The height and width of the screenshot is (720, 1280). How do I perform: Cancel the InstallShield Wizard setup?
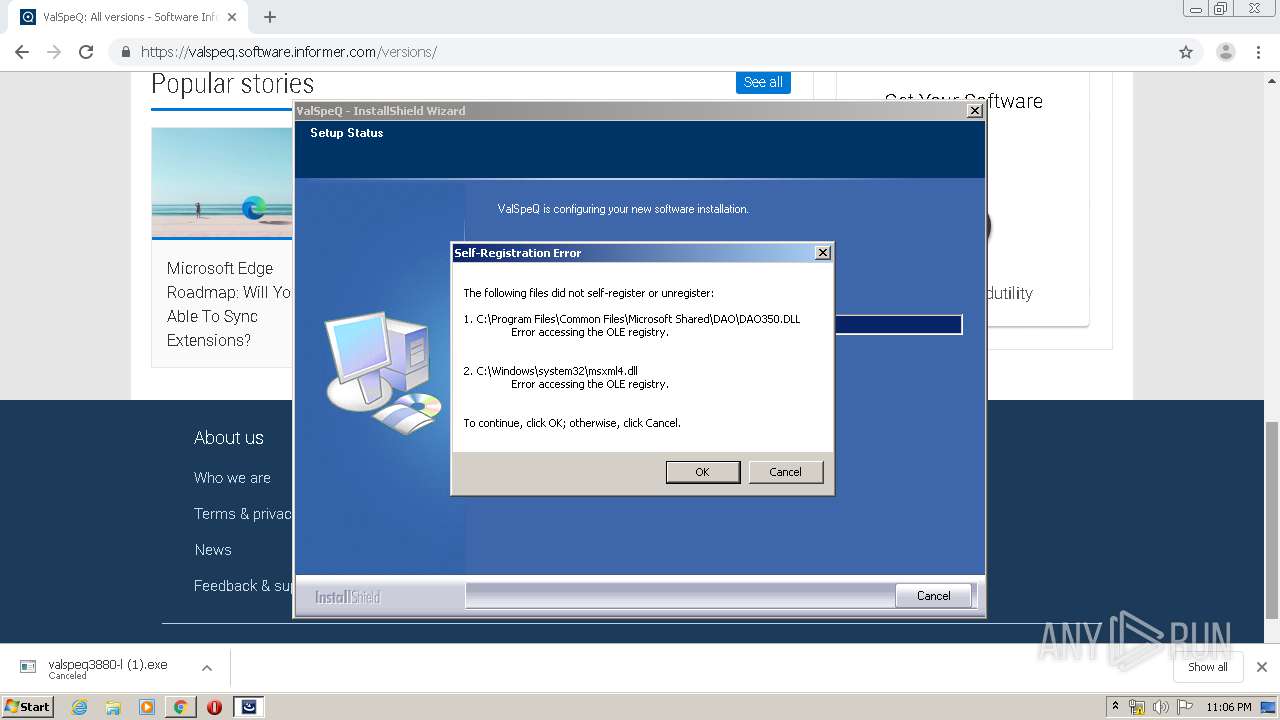pos(933,595)
